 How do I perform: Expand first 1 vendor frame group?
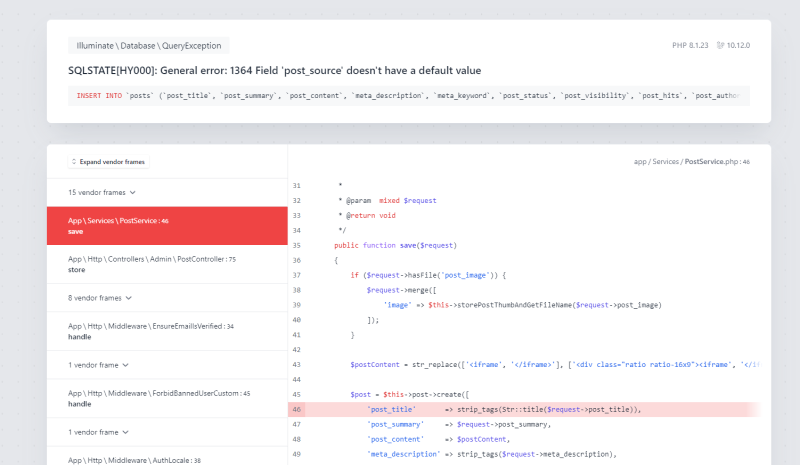click(x=99, y=365)
